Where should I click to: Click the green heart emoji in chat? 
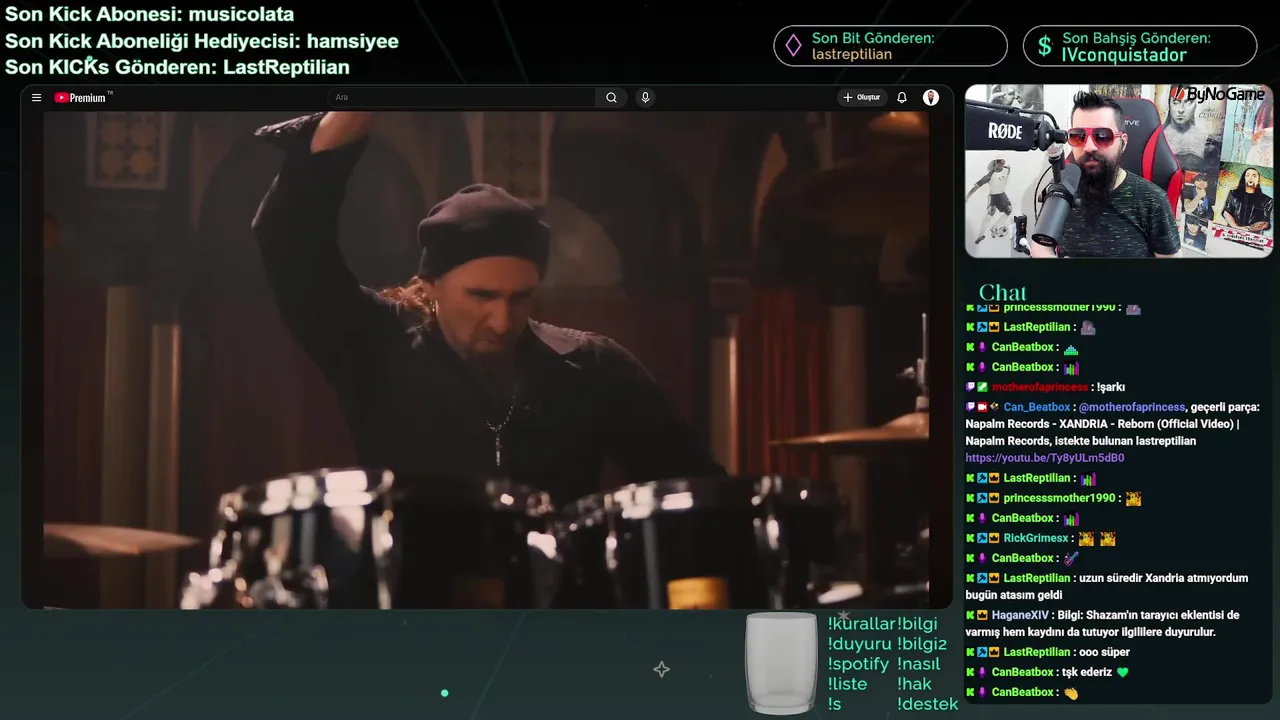click(x=1122, y=672)
